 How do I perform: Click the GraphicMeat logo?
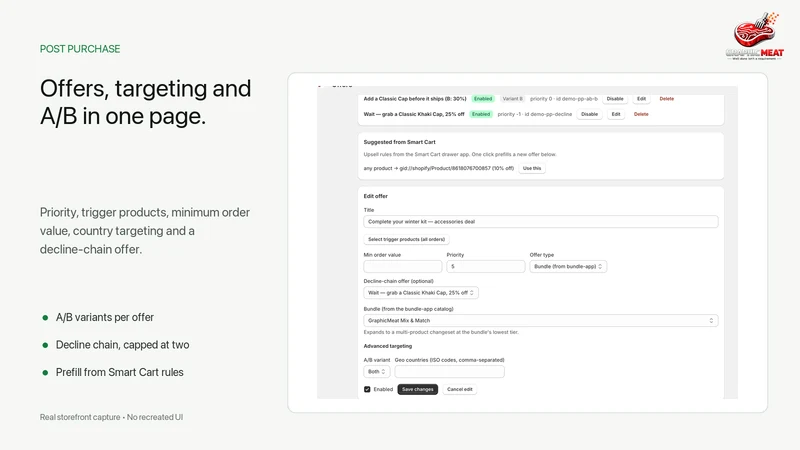(755, 36)
